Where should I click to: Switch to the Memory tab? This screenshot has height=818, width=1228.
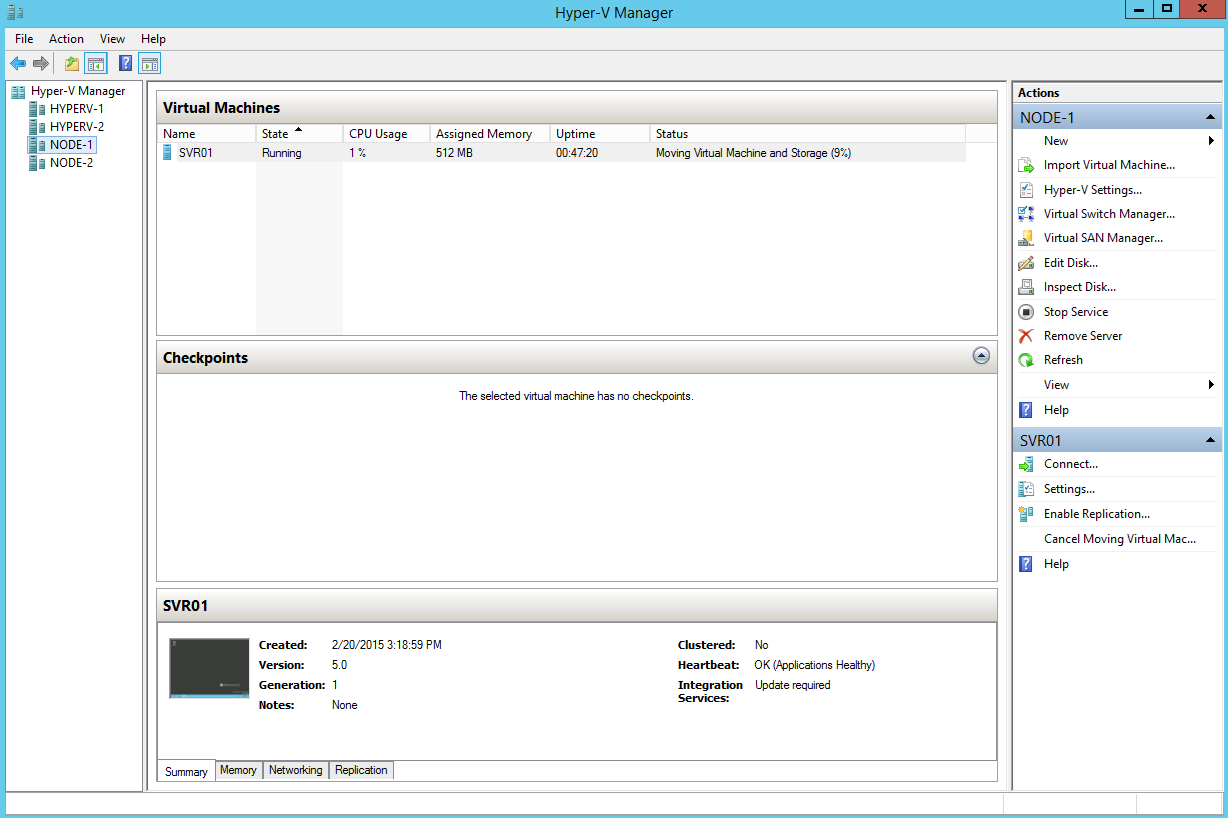pyautogui.click(x=238, y=770)
